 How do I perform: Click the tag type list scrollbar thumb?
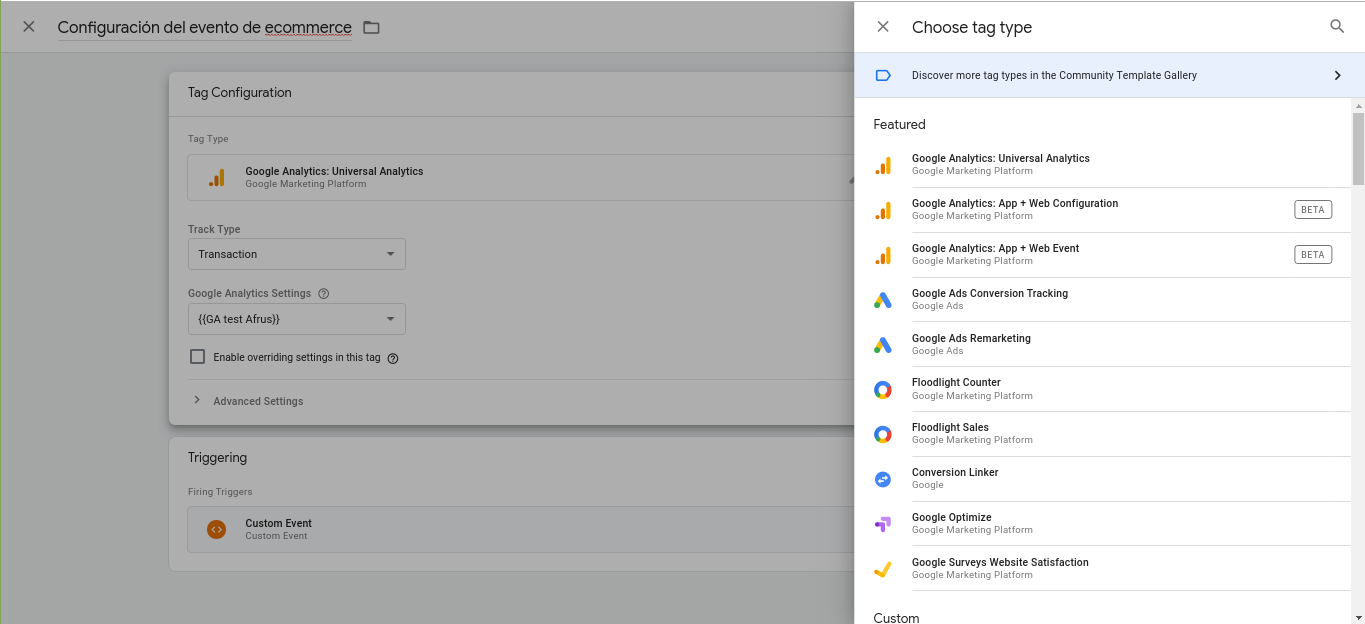[1358, 148]
